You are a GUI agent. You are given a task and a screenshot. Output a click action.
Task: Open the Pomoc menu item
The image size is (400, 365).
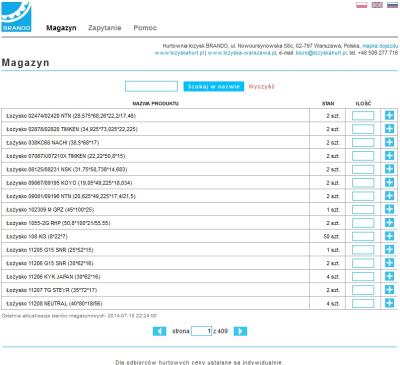coord(145,28)
